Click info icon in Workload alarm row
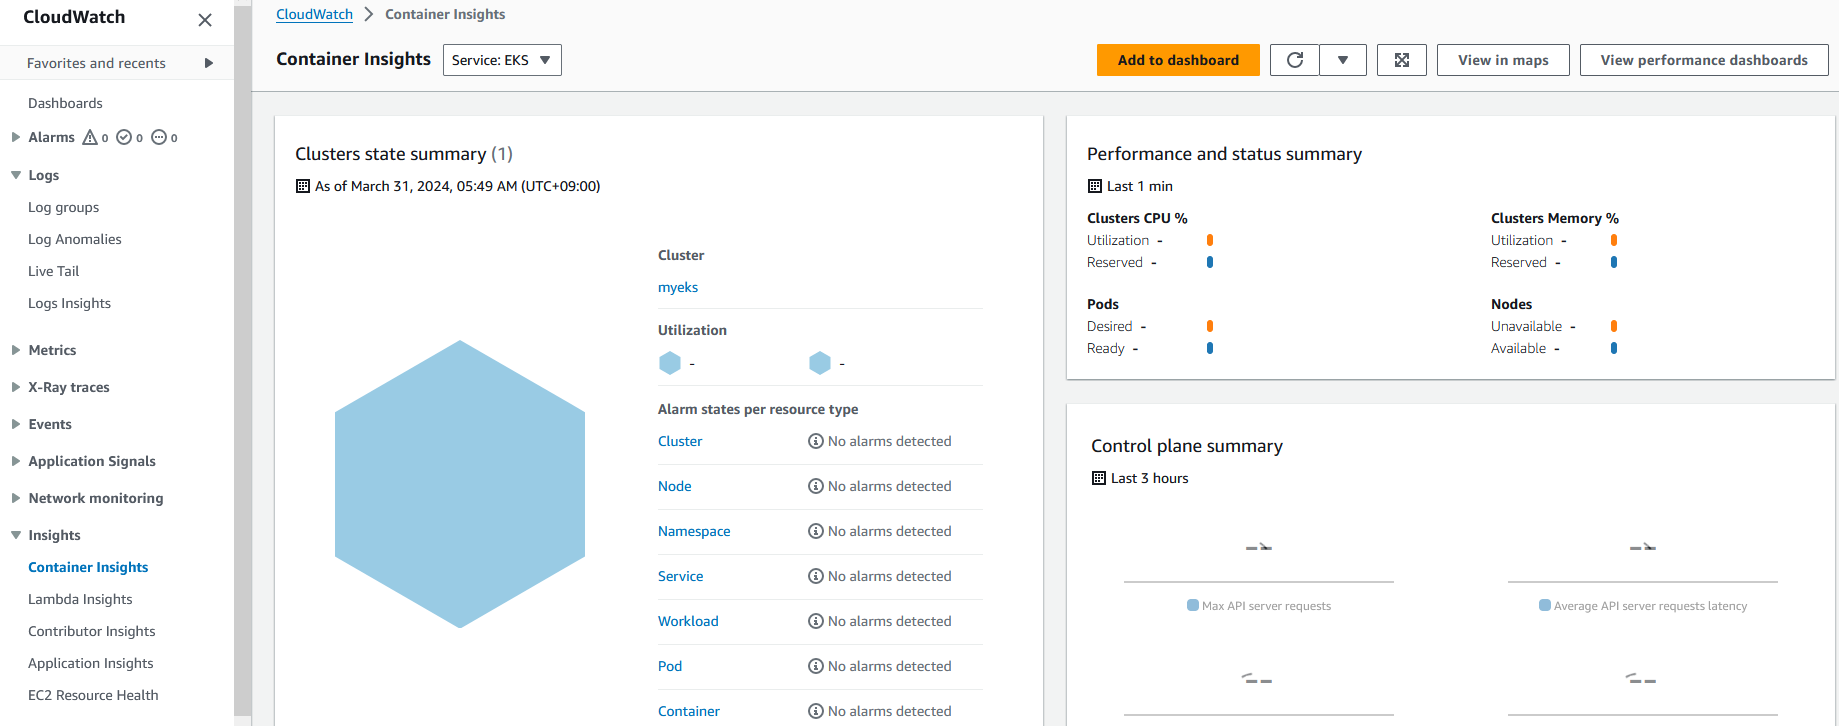Viewport: 1839px width, 726px height. [x=816, y=621]
